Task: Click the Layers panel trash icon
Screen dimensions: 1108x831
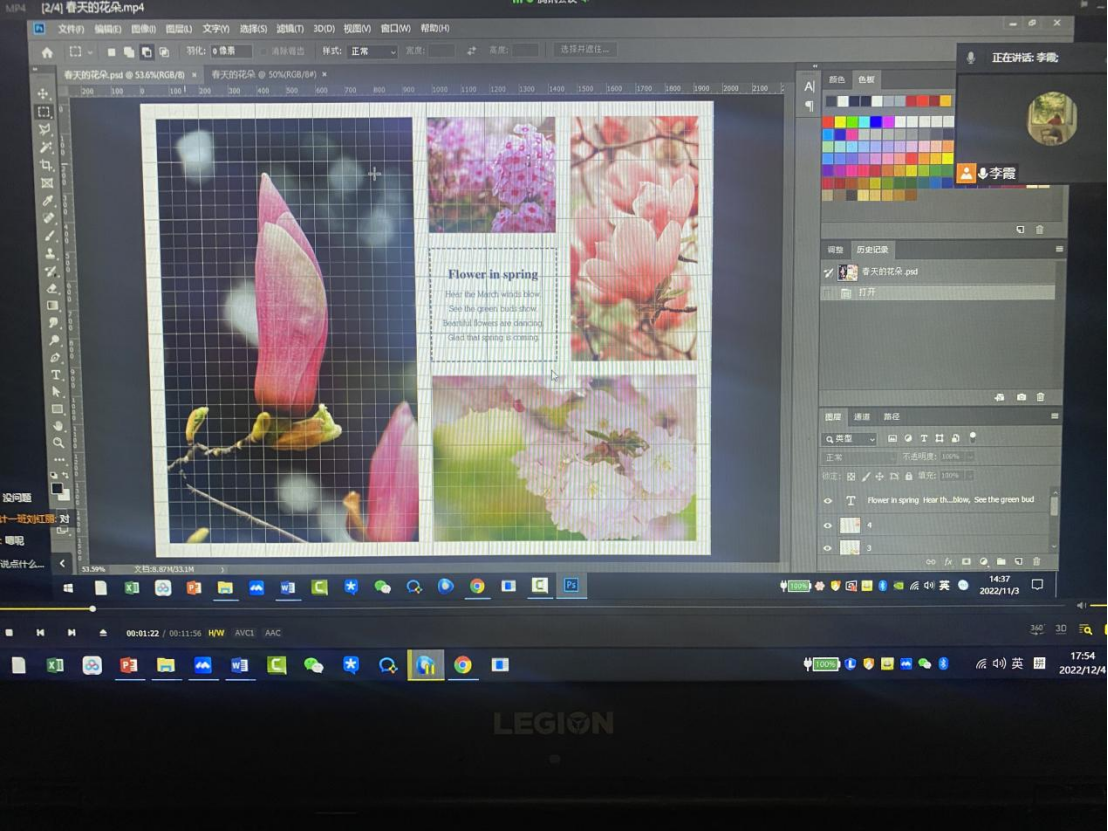Action: [1036, 562]
